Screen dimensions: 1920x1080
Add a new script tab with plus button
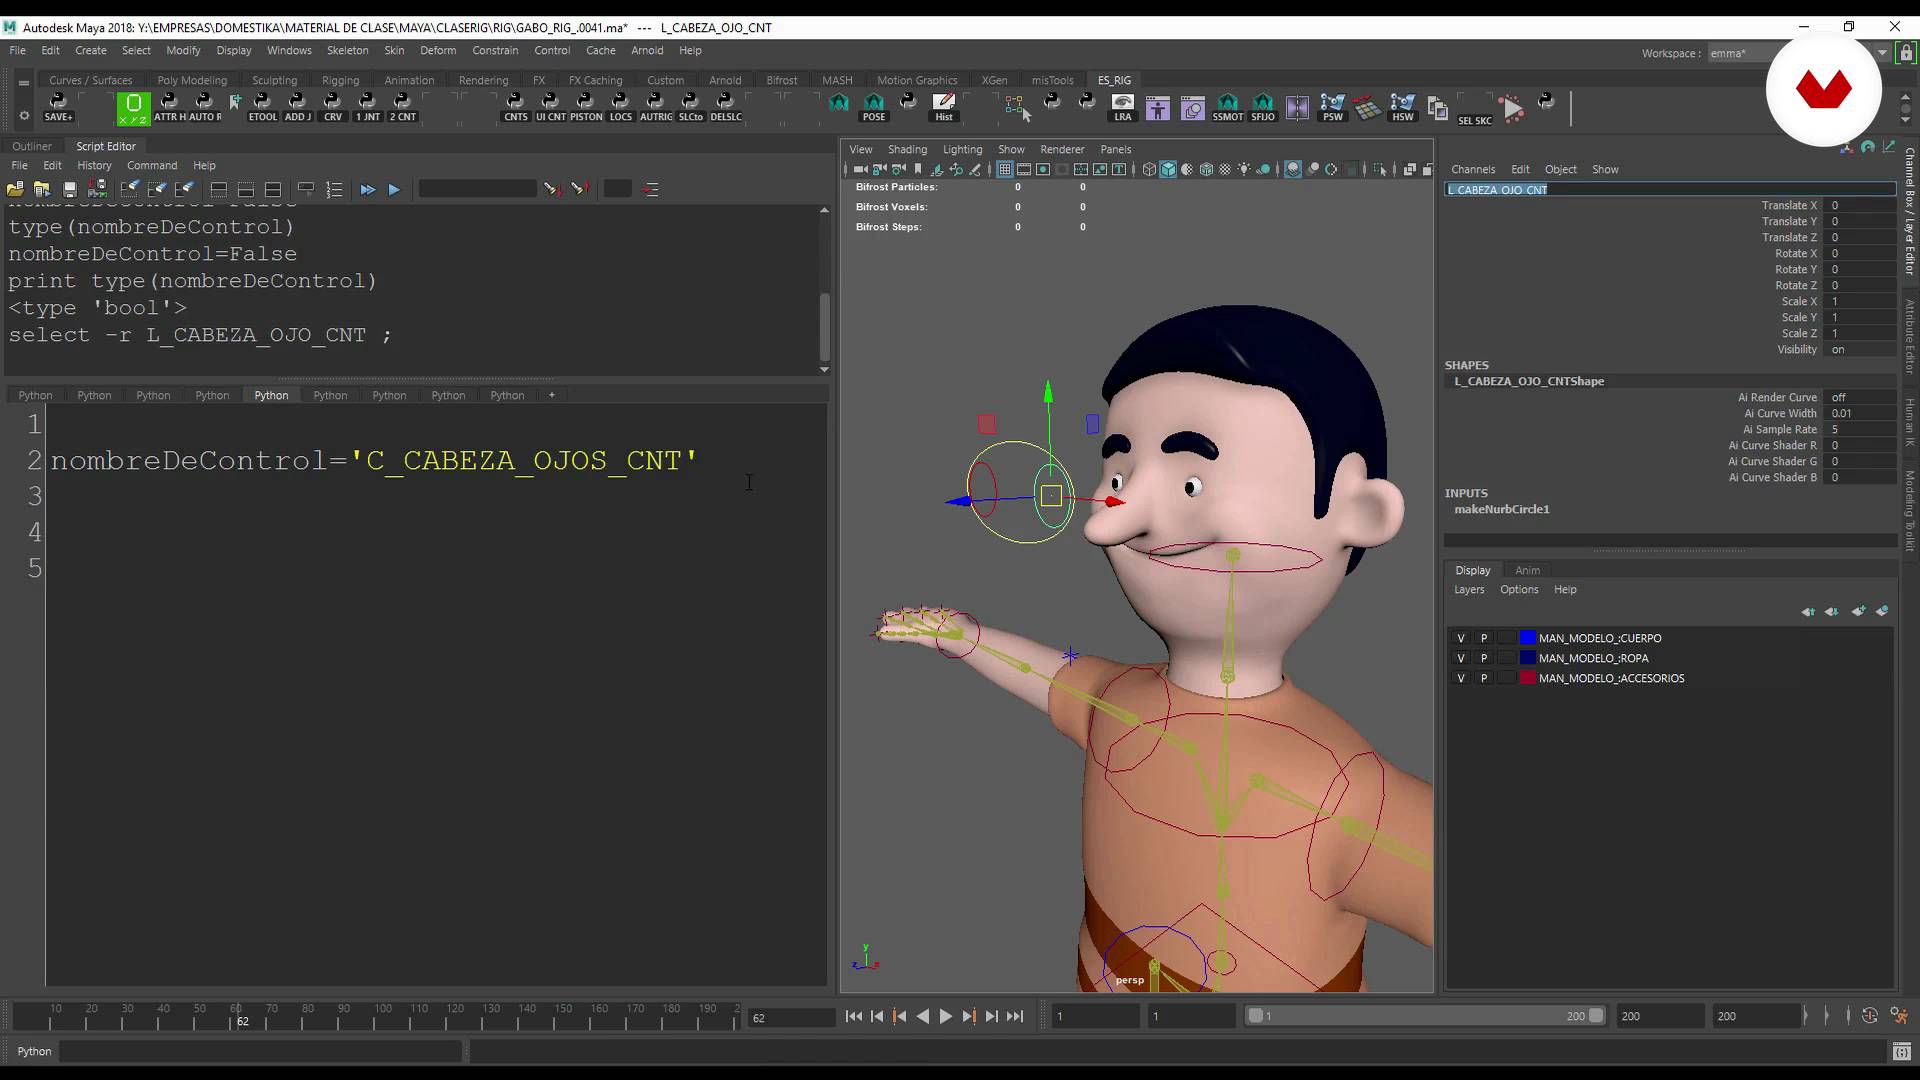coord(551,395)
